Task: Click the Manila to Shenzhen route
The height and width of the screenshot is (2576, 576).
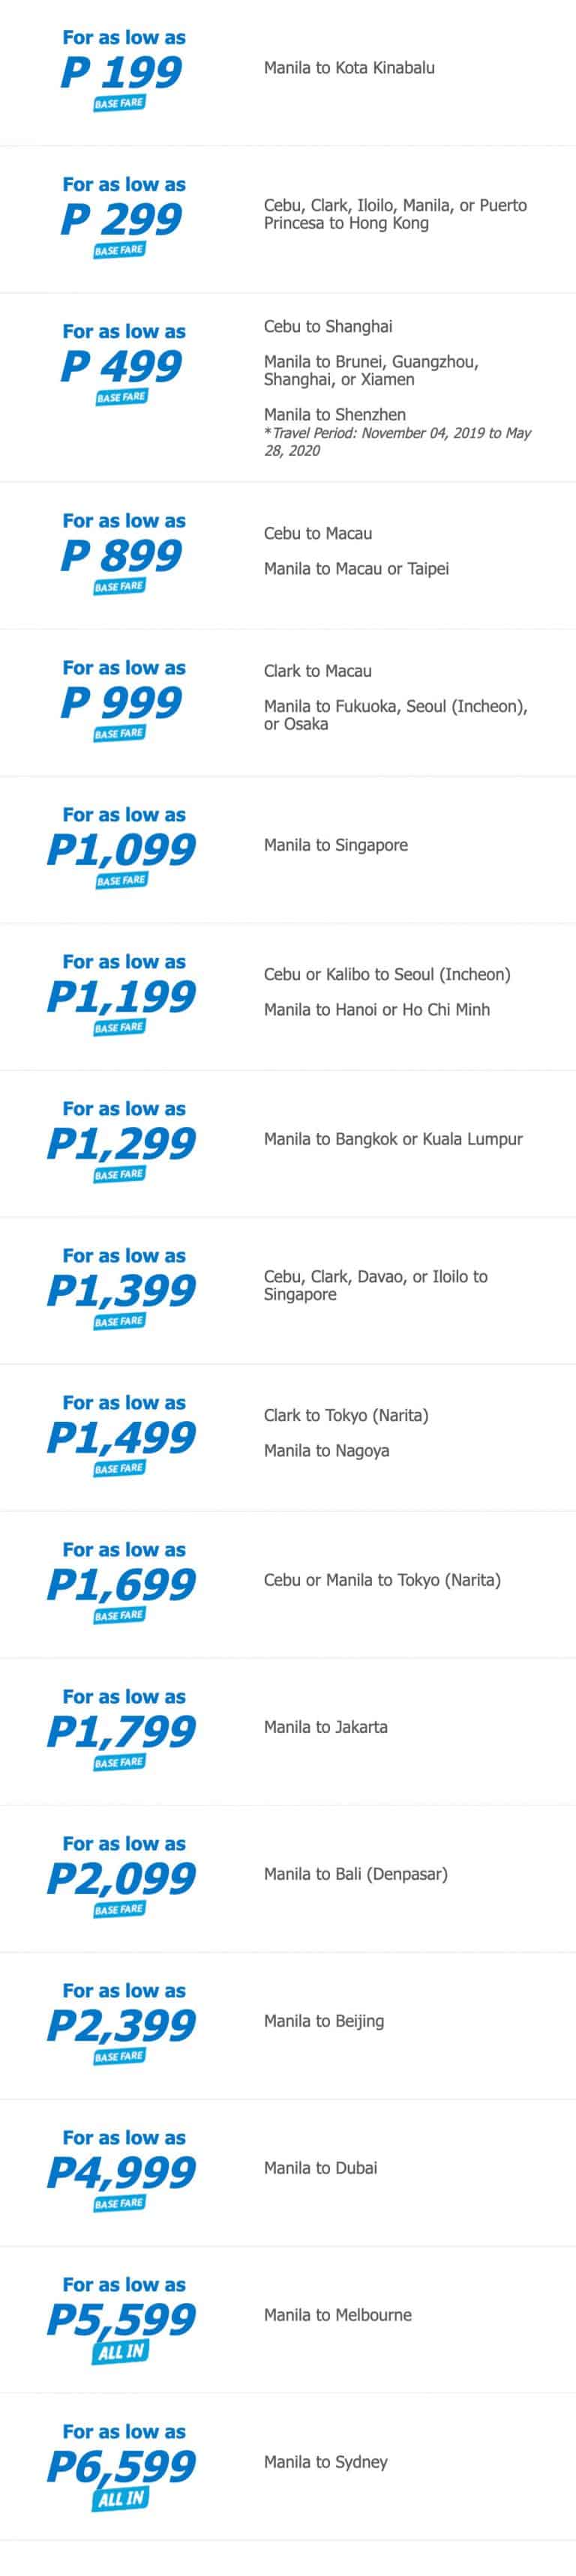Action: click(334, 414)
